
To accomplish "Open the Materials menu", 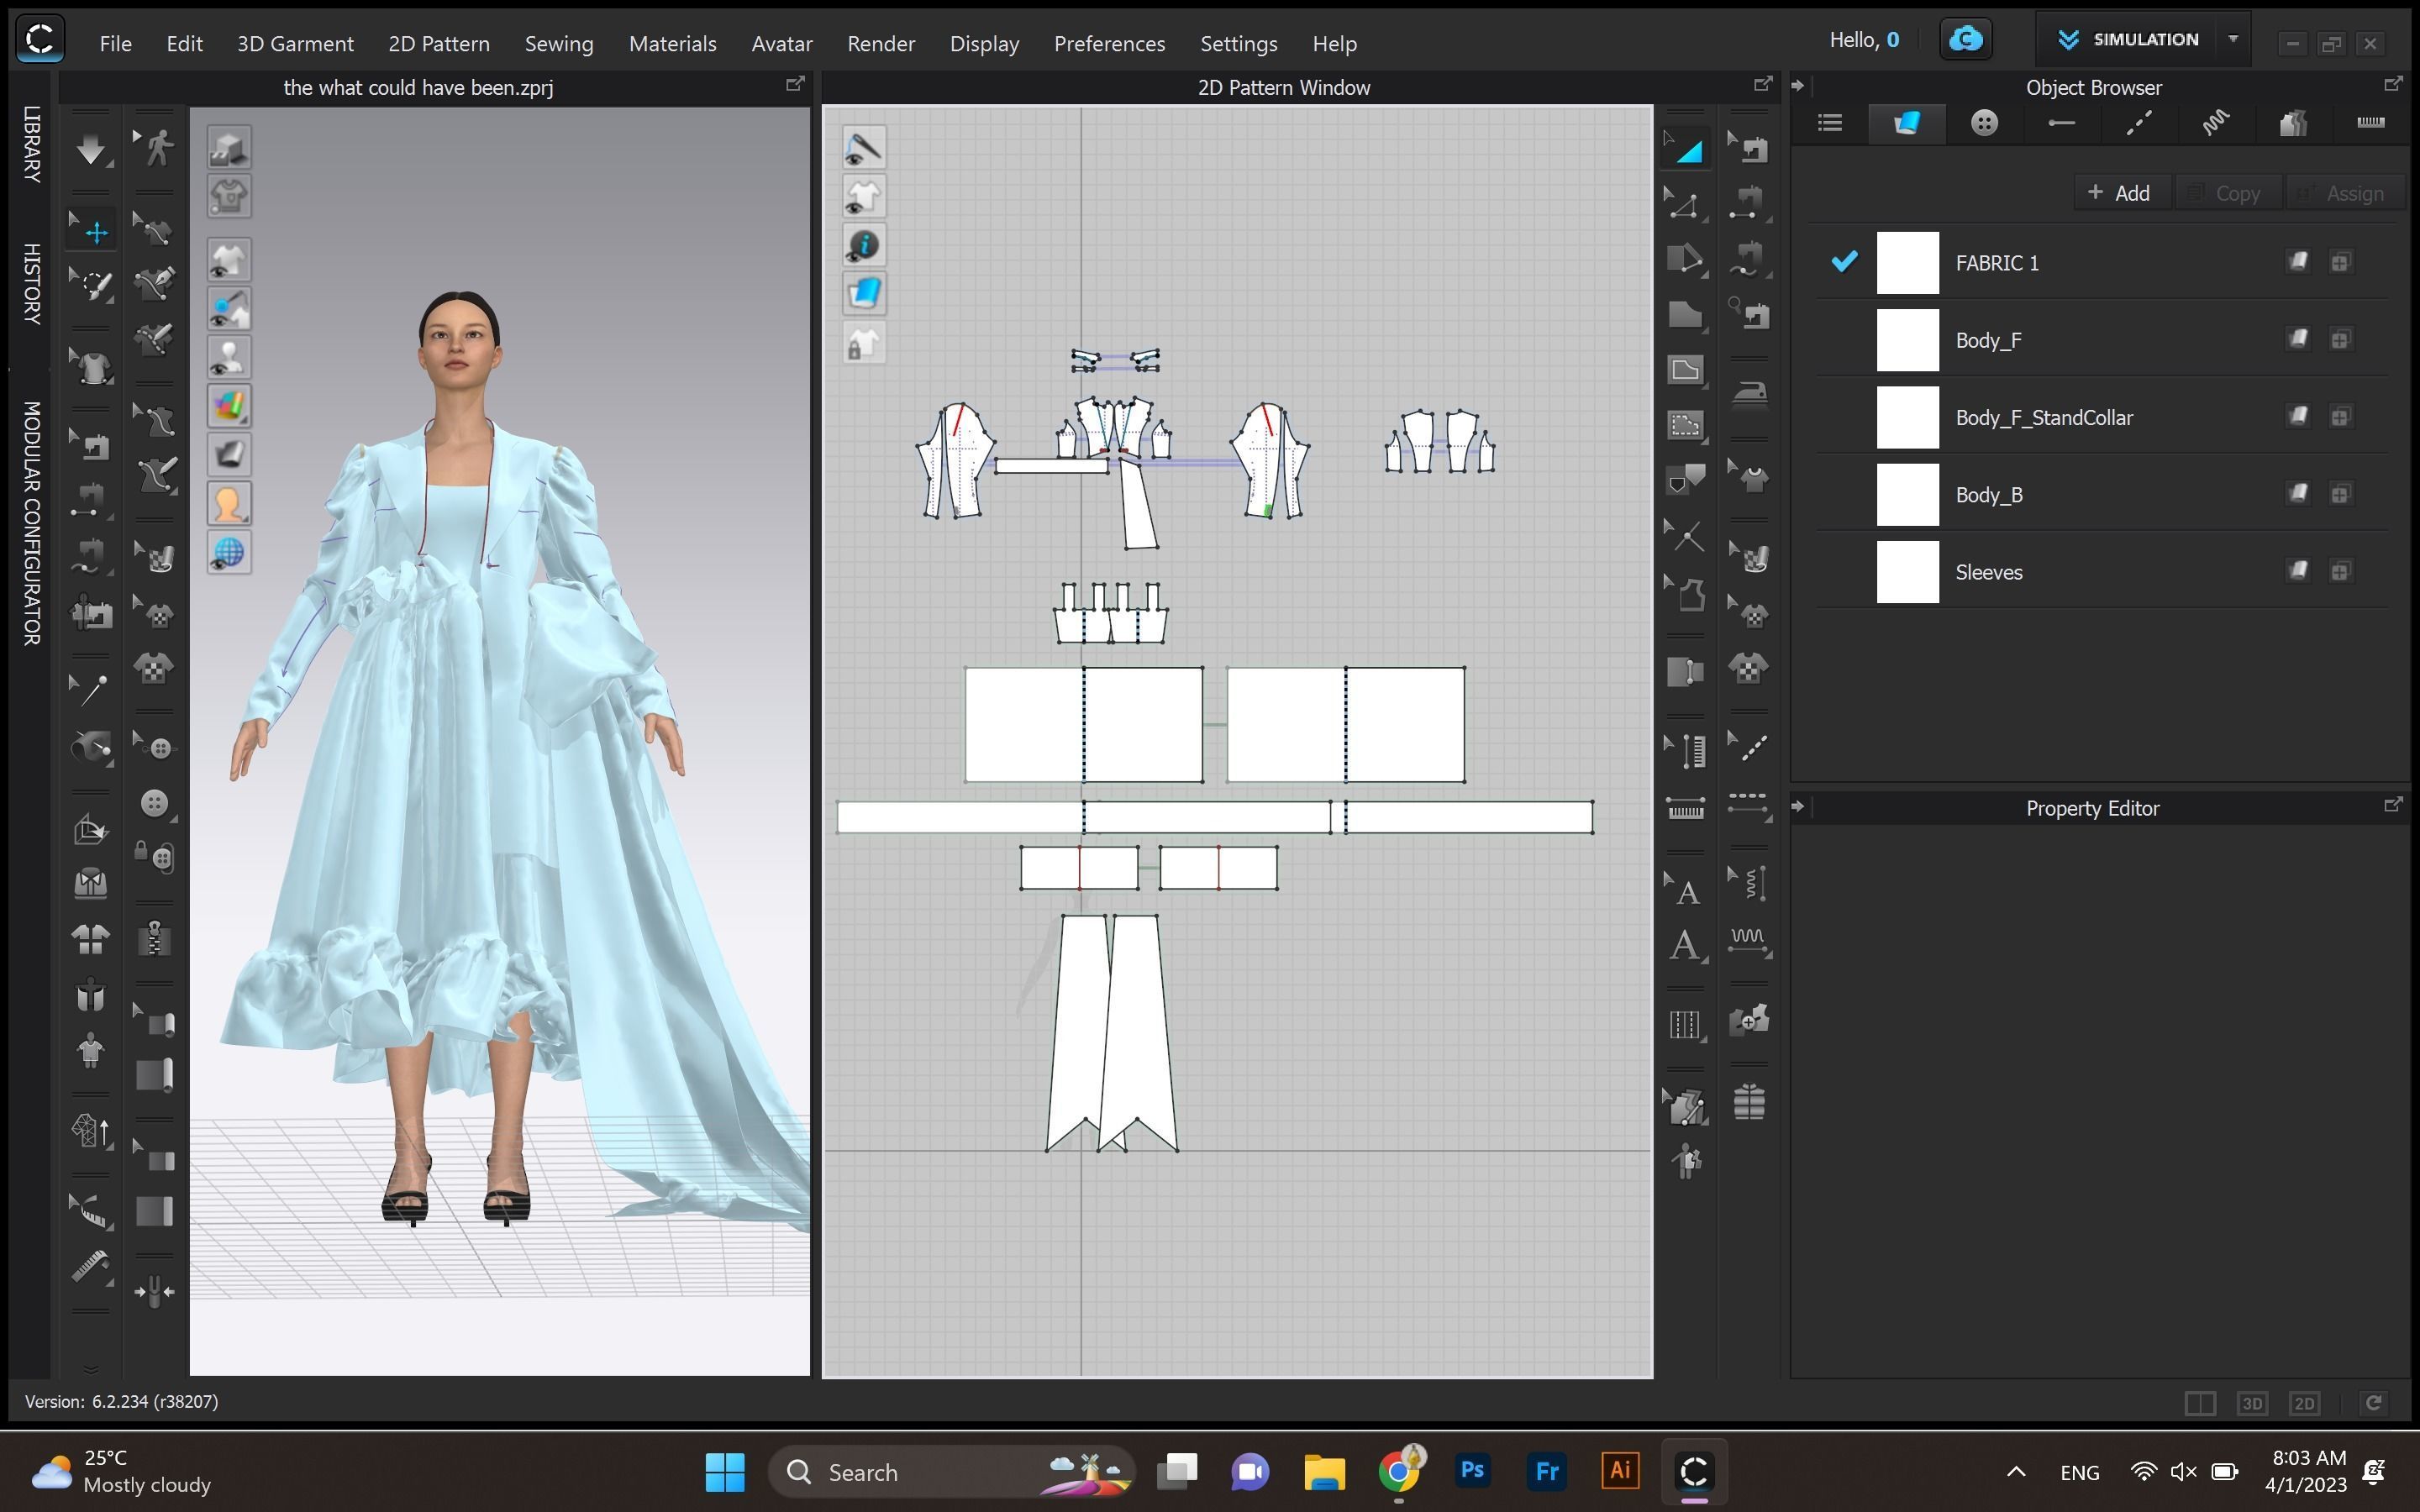I will pos(672,43).
